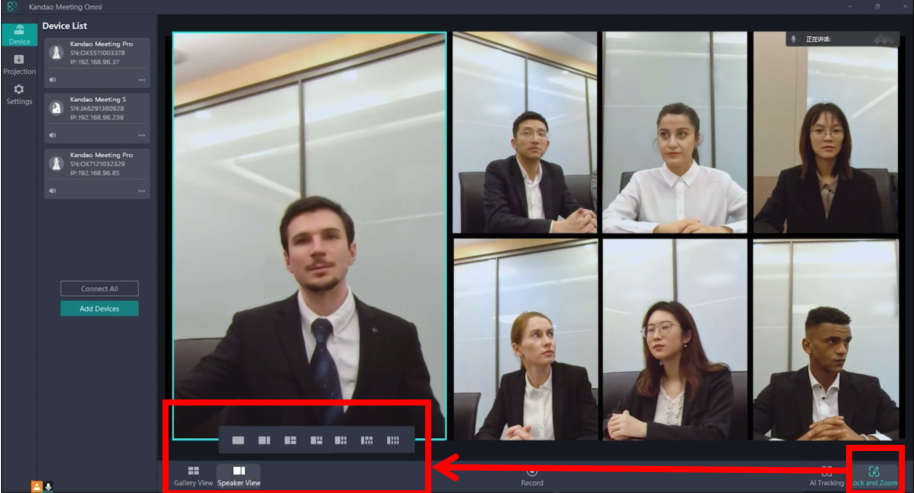Screen dimensions: 914x493
Task: Click the Add Devices button
Action: (100, 308)
